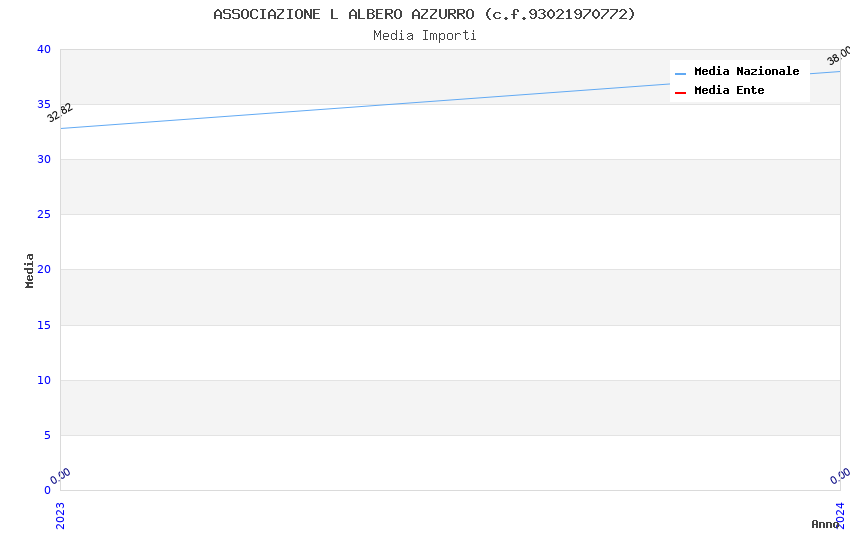Screen dimensions: 850x550
Task: Click the y-axis tick value 20
Action: point(44,269)
